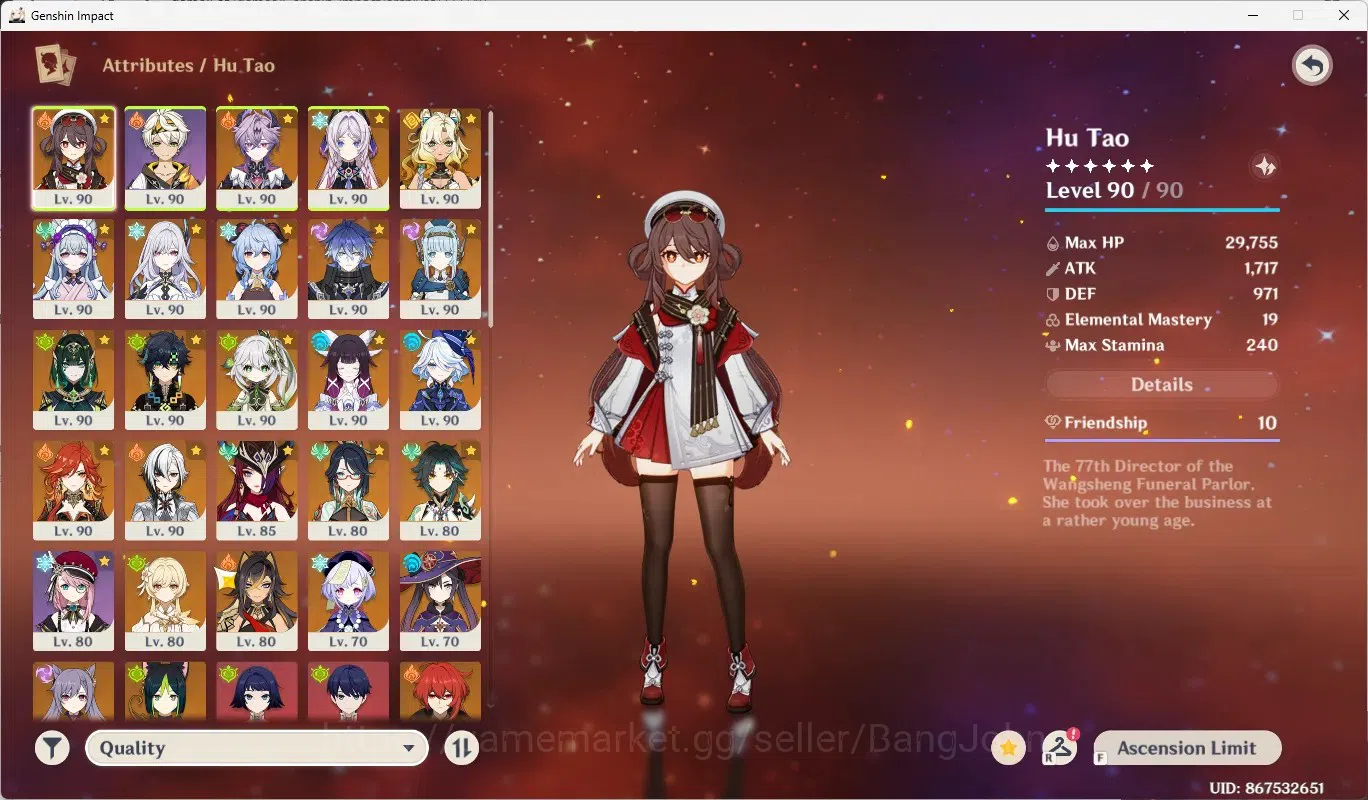This screenshot has height=800, width=1368.
Task: Select the Lv. 85 Chasca portrait
Action: (257, 490)
